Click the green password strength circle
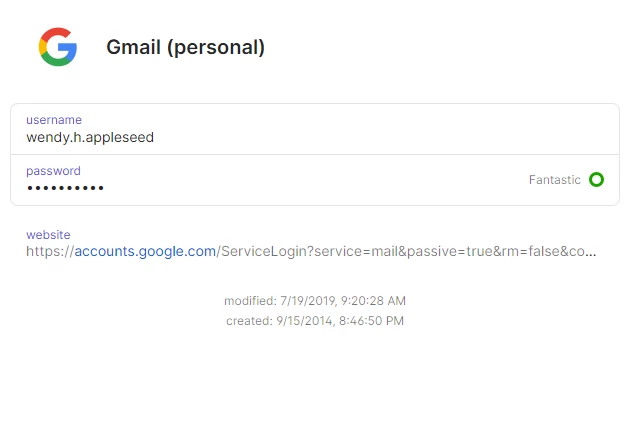 [596, 179]
